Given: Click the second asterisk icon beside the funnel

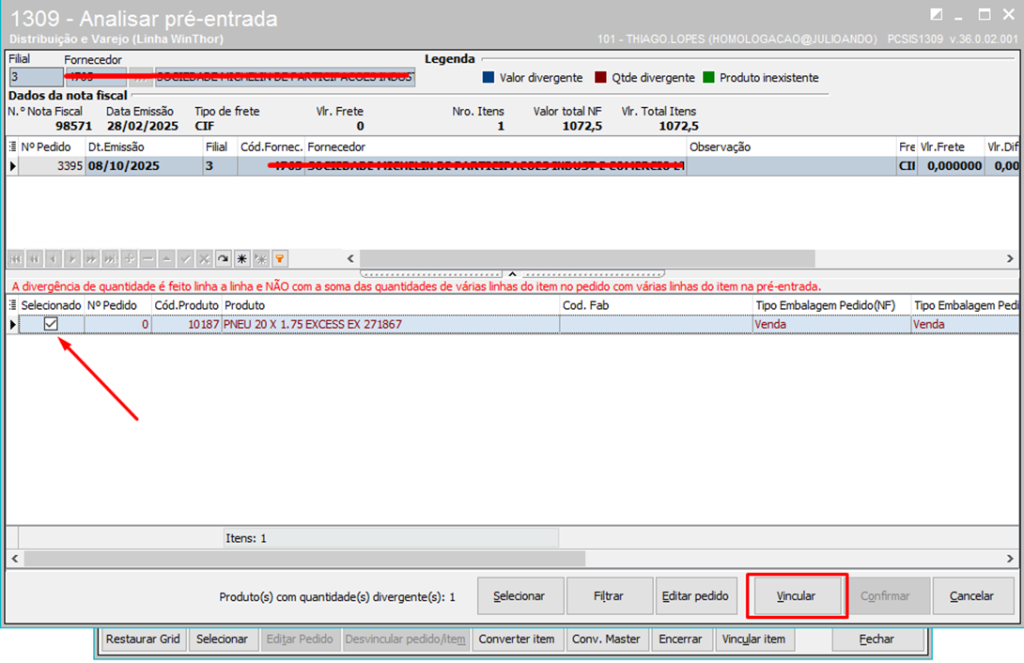Looking at the screenshot, I should point(261,258).
